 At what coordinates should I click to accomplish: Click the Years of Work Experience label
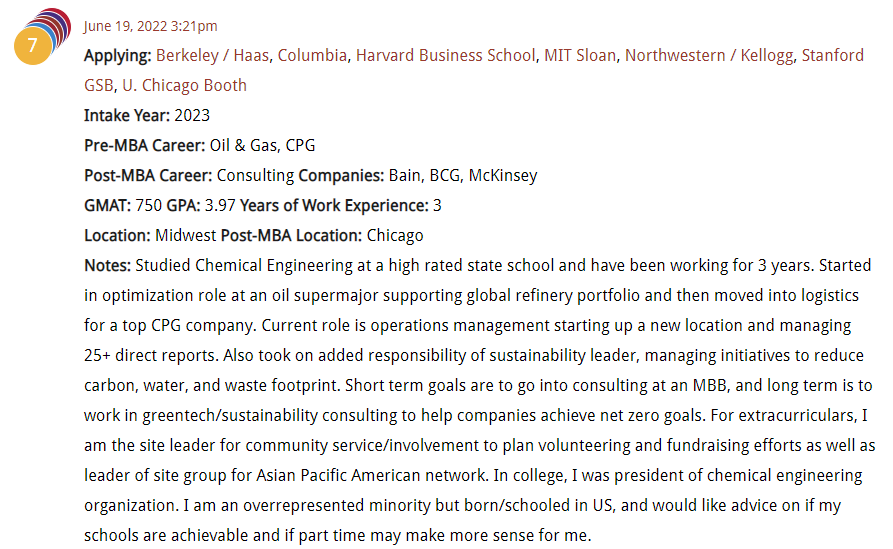tap(334, 206)
